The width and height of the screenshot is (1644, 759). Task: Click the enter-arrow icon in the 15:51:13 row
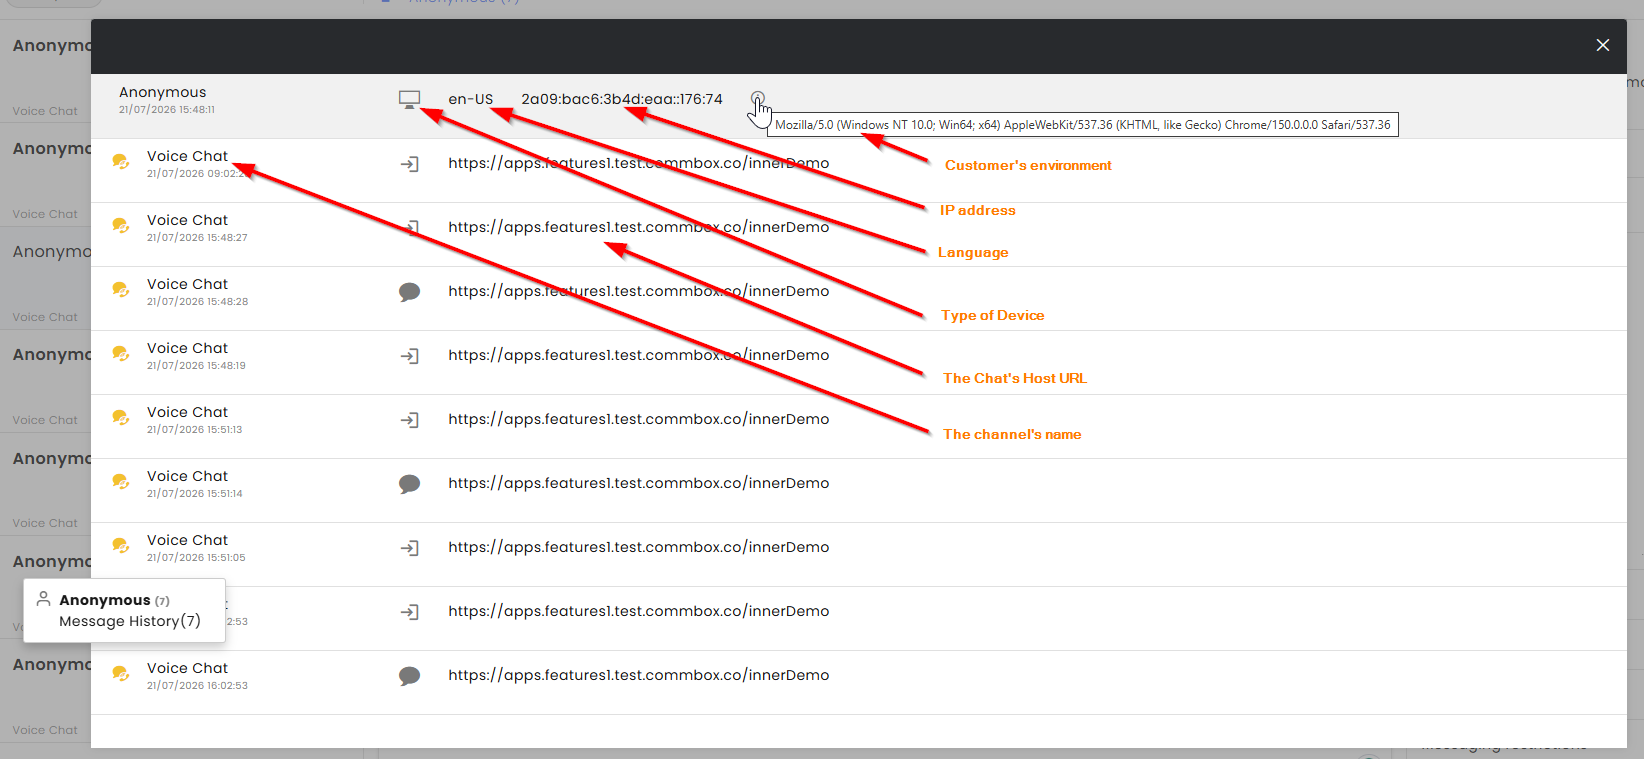(410, 420)
